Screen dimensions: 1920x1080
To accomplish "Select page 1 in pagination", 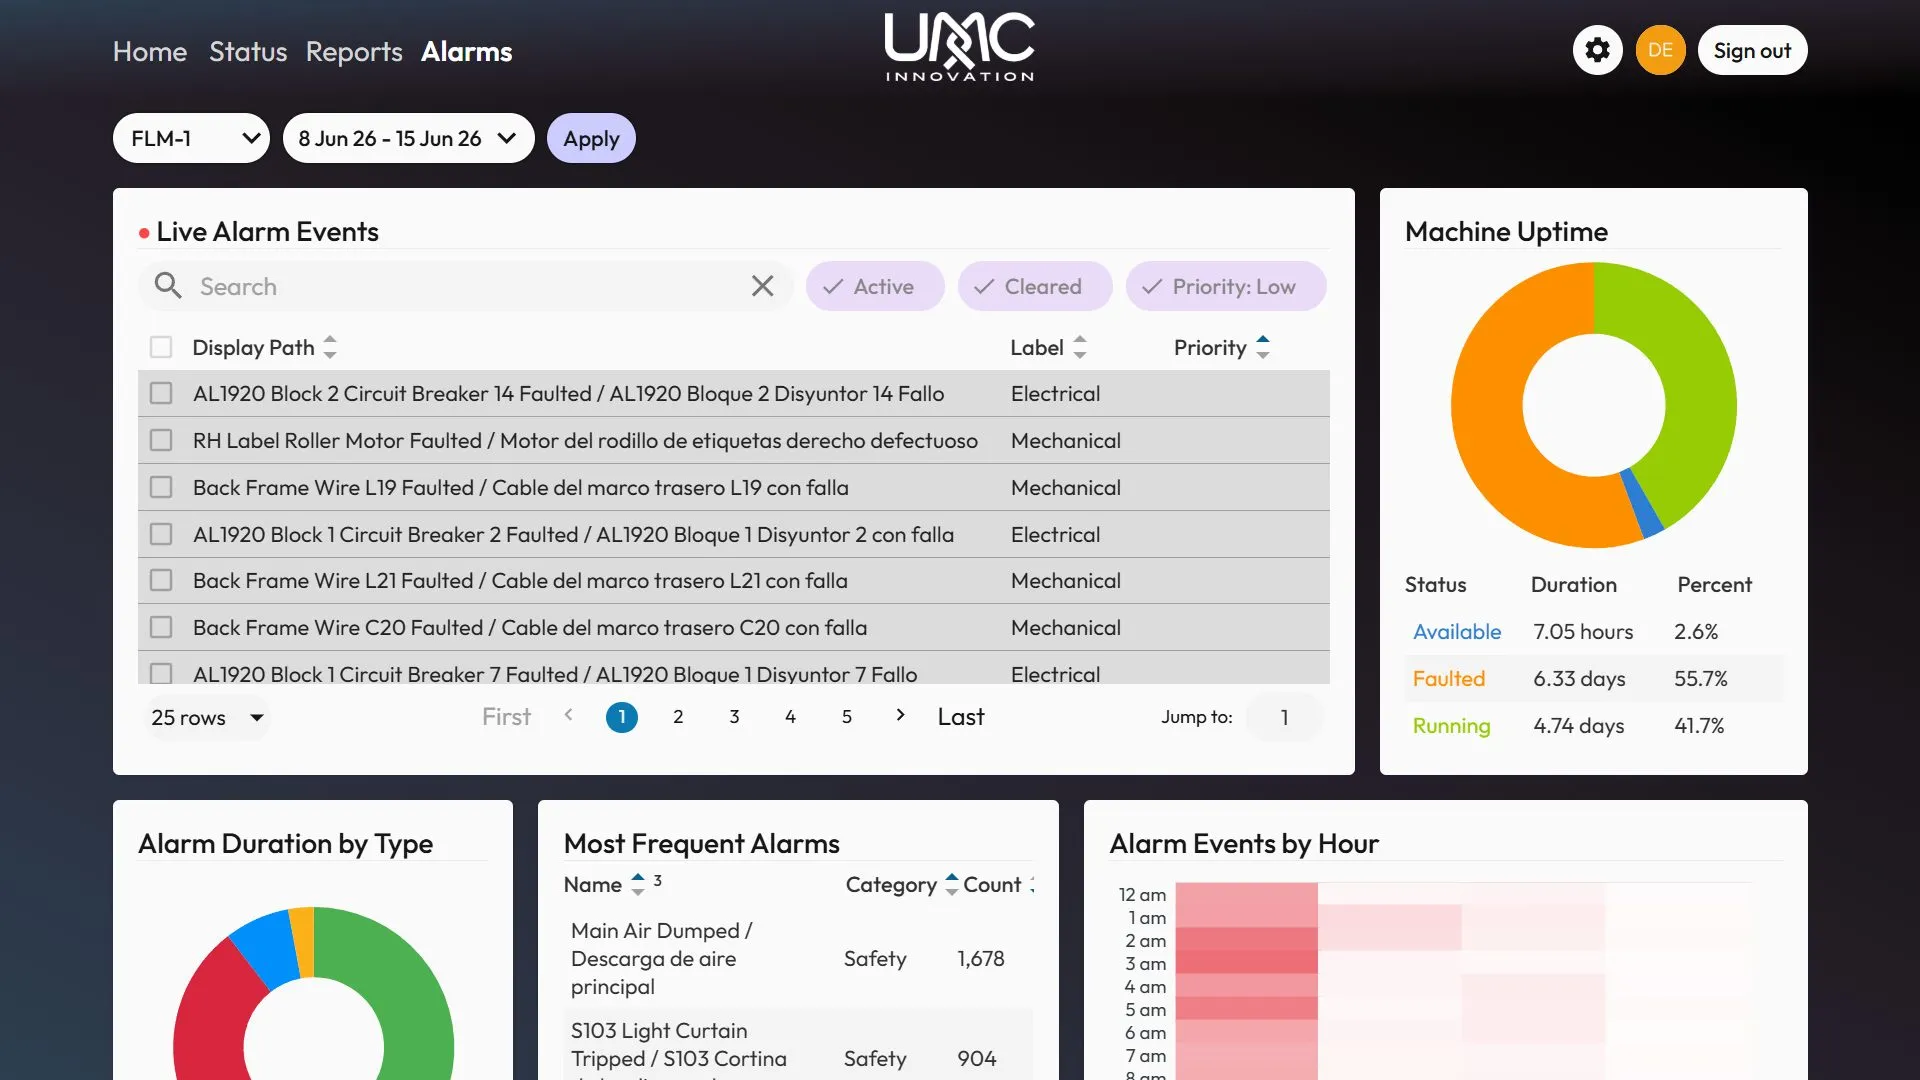I will (x=622, y=717).
